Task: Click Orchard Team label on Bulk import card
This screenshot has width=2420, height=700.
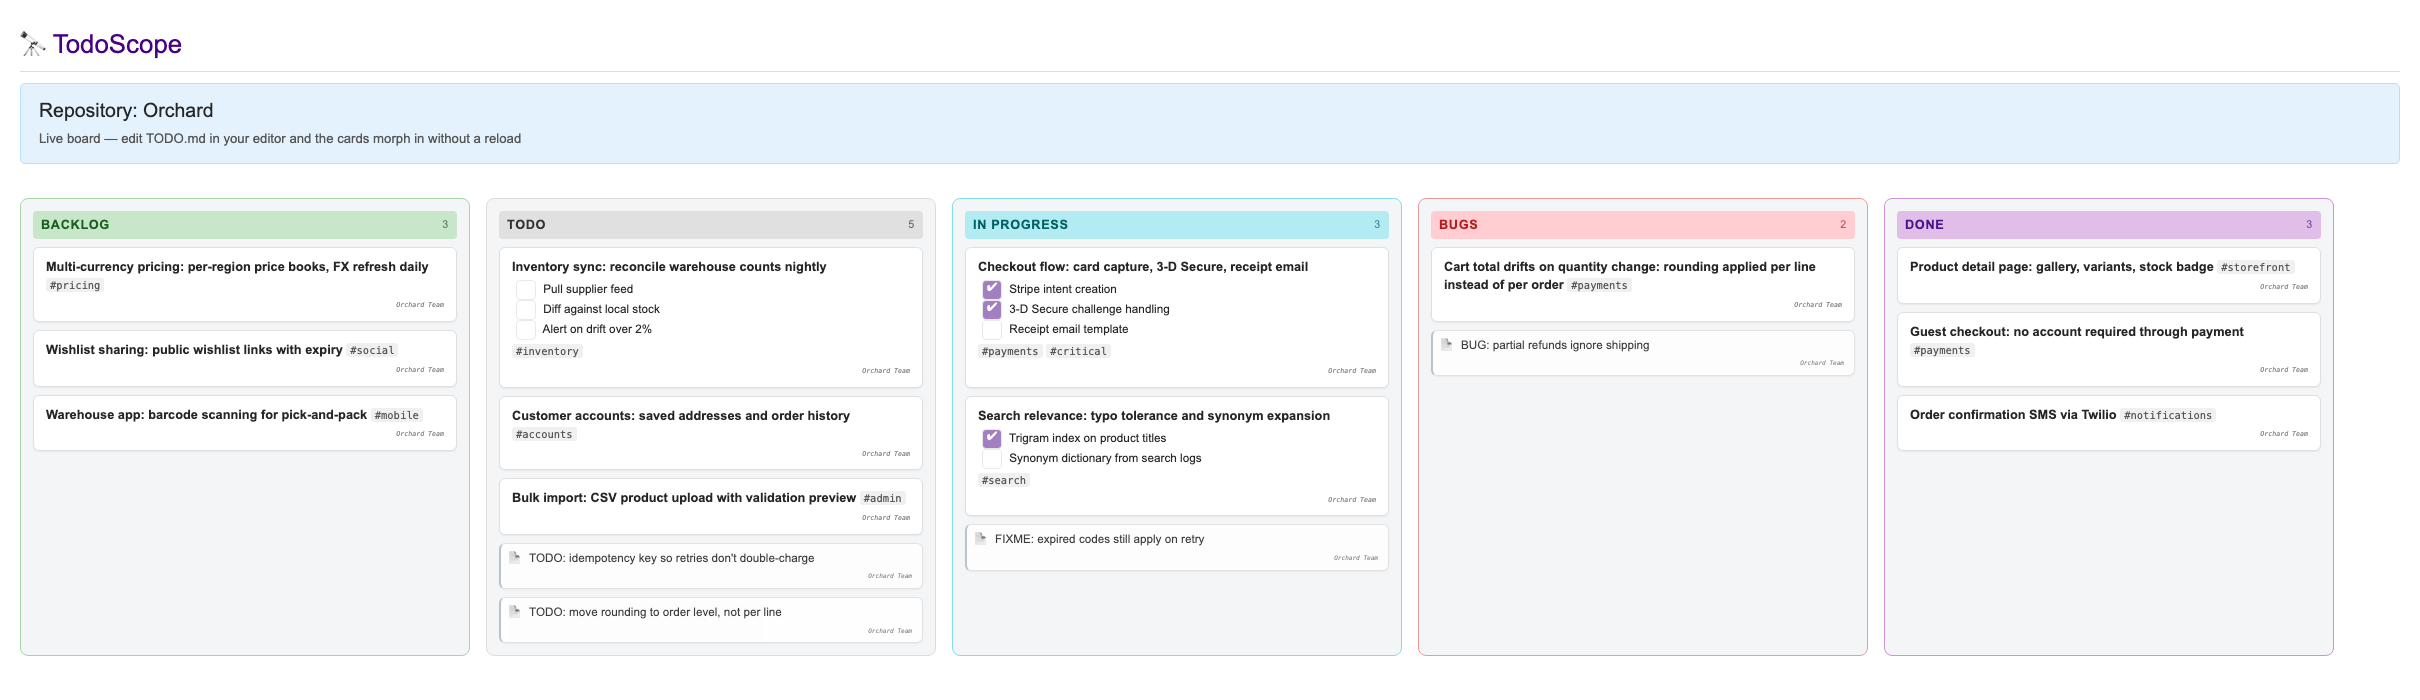Action: pos(886,518)
